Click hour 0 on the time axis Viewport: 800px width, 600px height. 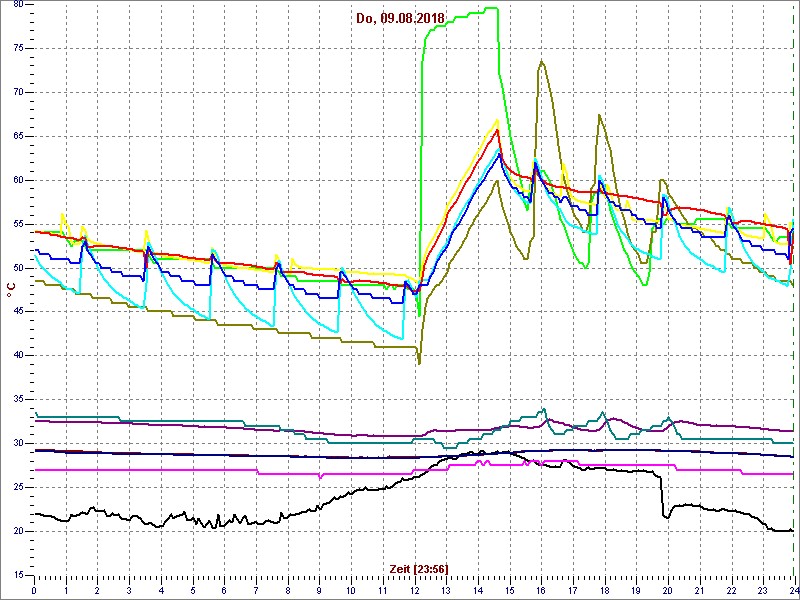(34, 590)
